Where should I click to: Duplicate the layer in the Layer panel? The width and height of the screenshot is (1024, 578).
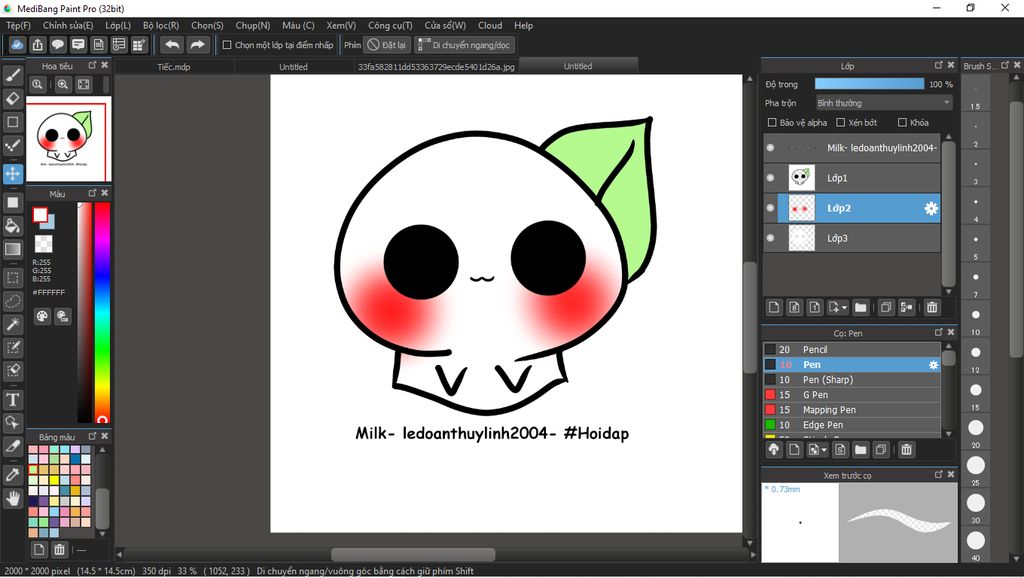[x=886, y=307]
